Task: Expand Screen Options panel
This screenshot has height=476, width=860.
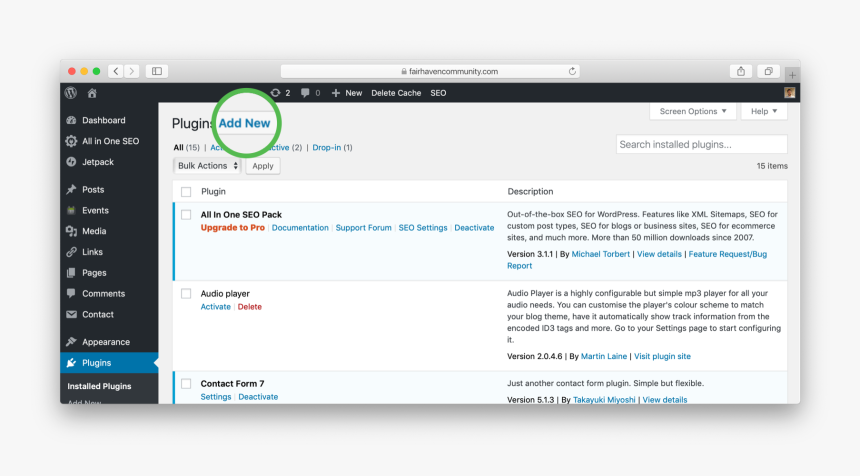Action: 693,111
